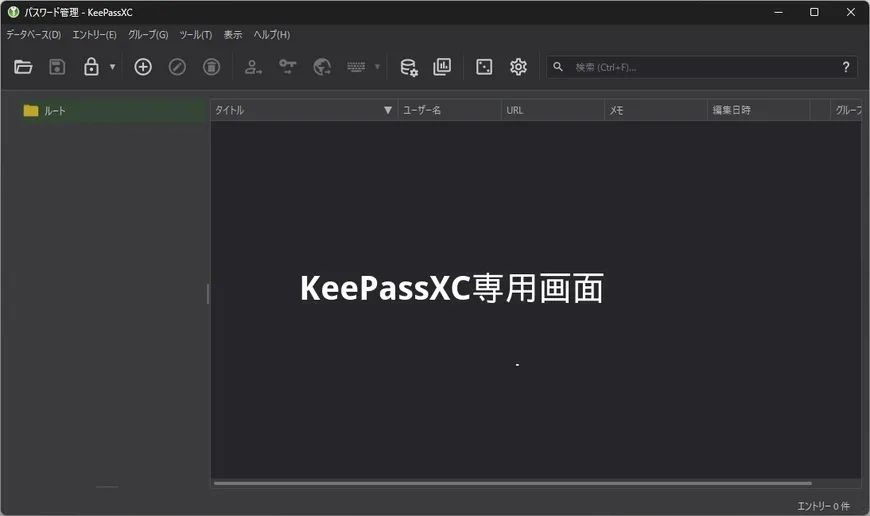The image size is (870, 516).
Task: Open the ヘルプ(H) menu
Action: pos(272,34)
